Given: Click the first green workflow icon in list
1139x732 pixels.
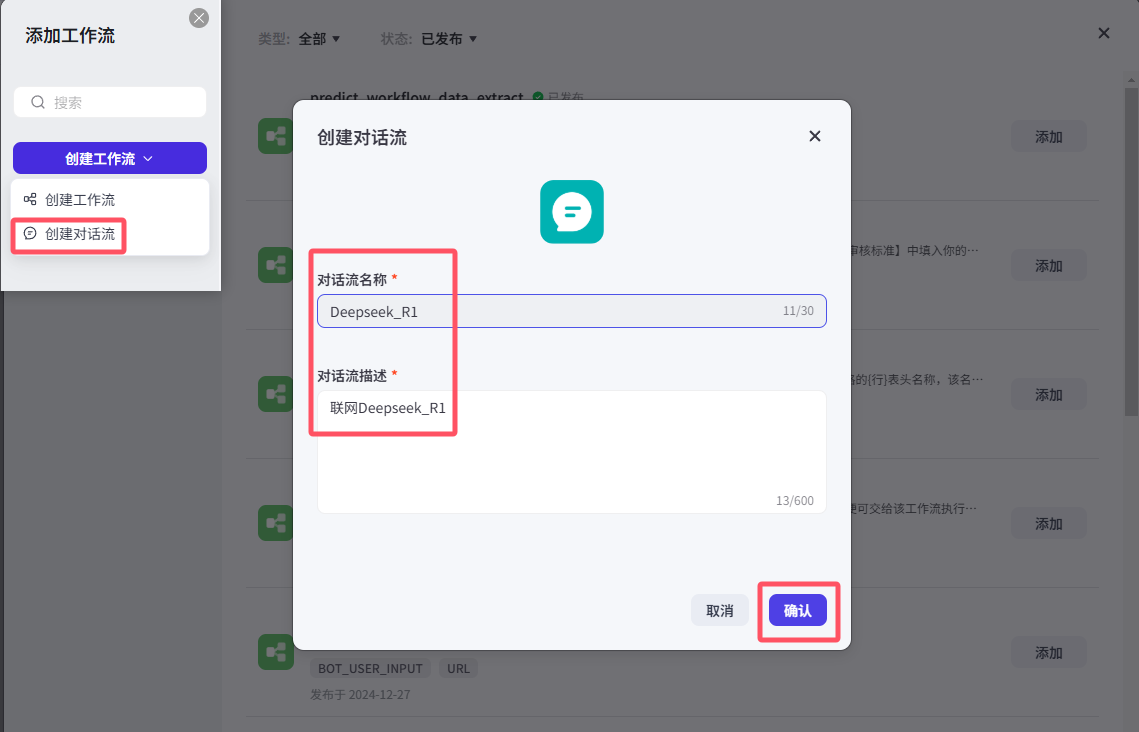Looking at the screenshot, I should point(275,136).
